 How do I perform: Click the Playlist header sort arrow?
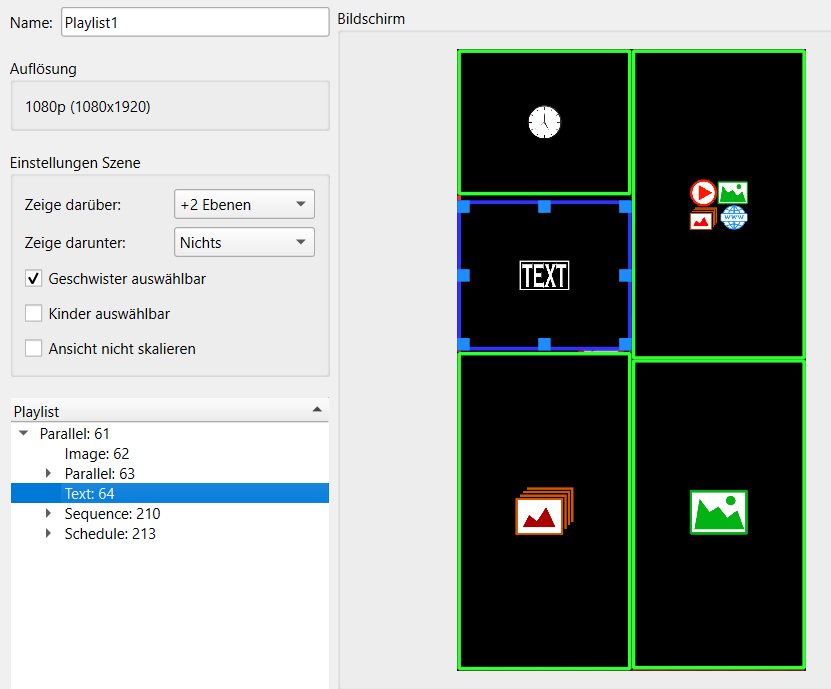point(317,410)
